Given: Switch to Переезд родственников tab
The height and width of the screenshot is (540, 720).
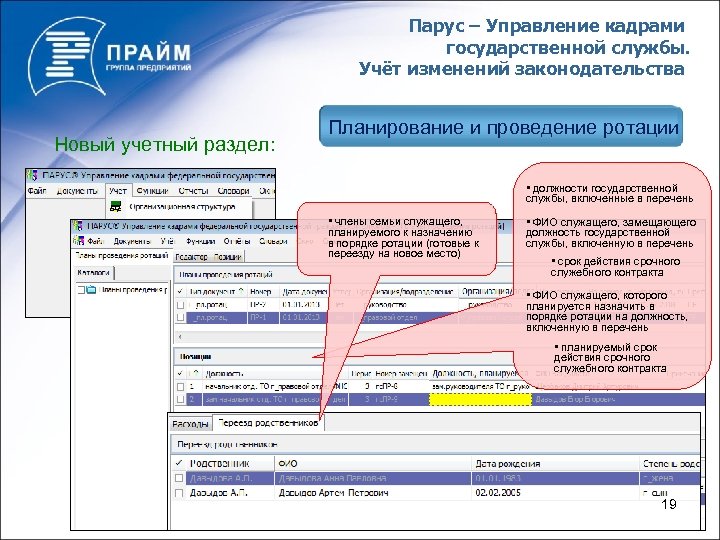Looking at the screenshot, I should pos(269,423).
